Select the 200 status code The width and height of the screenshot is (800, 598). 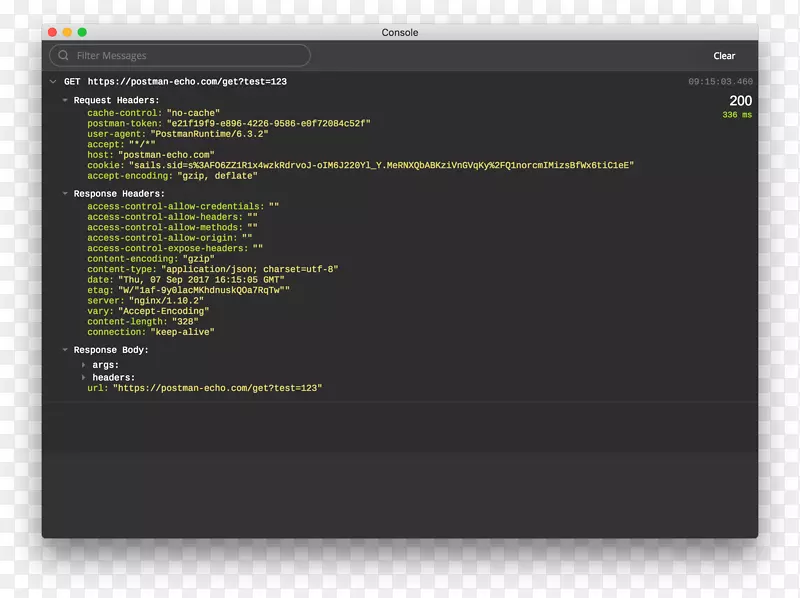point(740,101)
